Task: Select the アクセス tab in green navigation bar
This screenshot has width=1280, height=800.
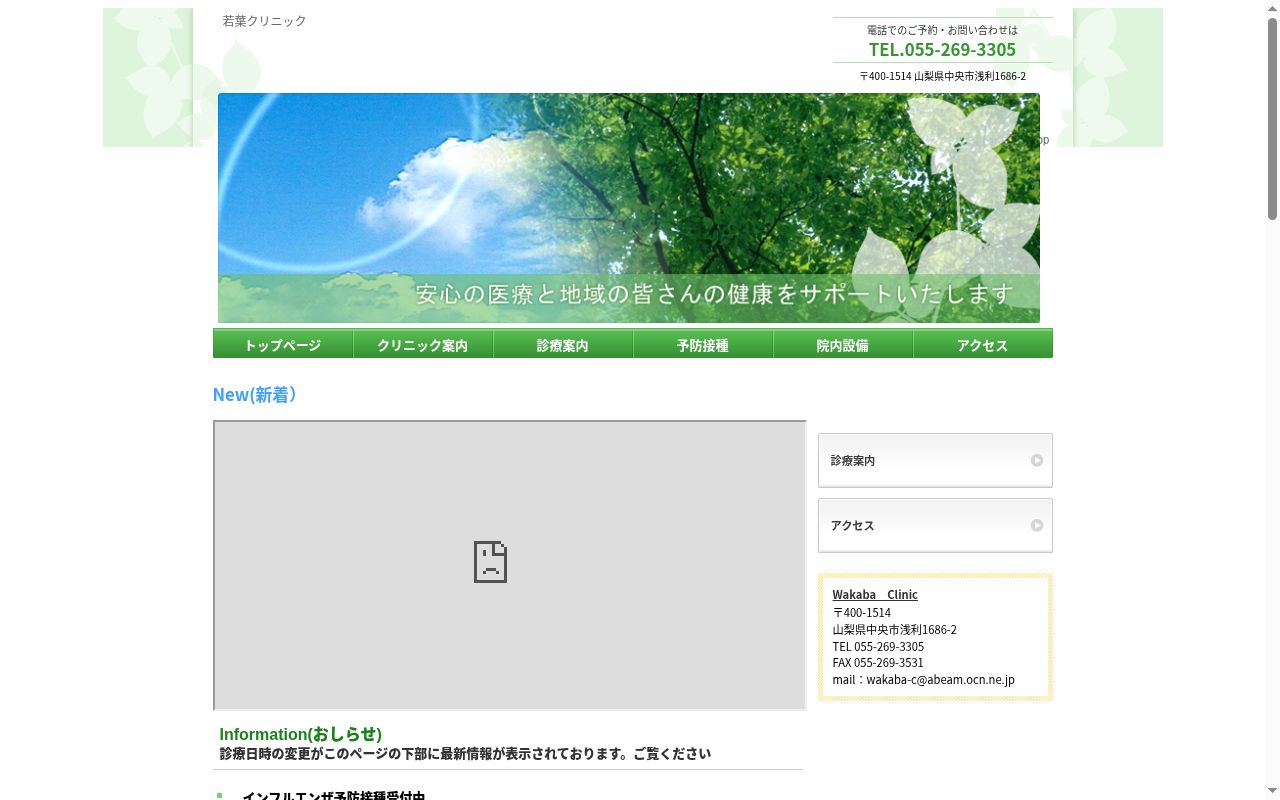Action: [x=983, y=344]
